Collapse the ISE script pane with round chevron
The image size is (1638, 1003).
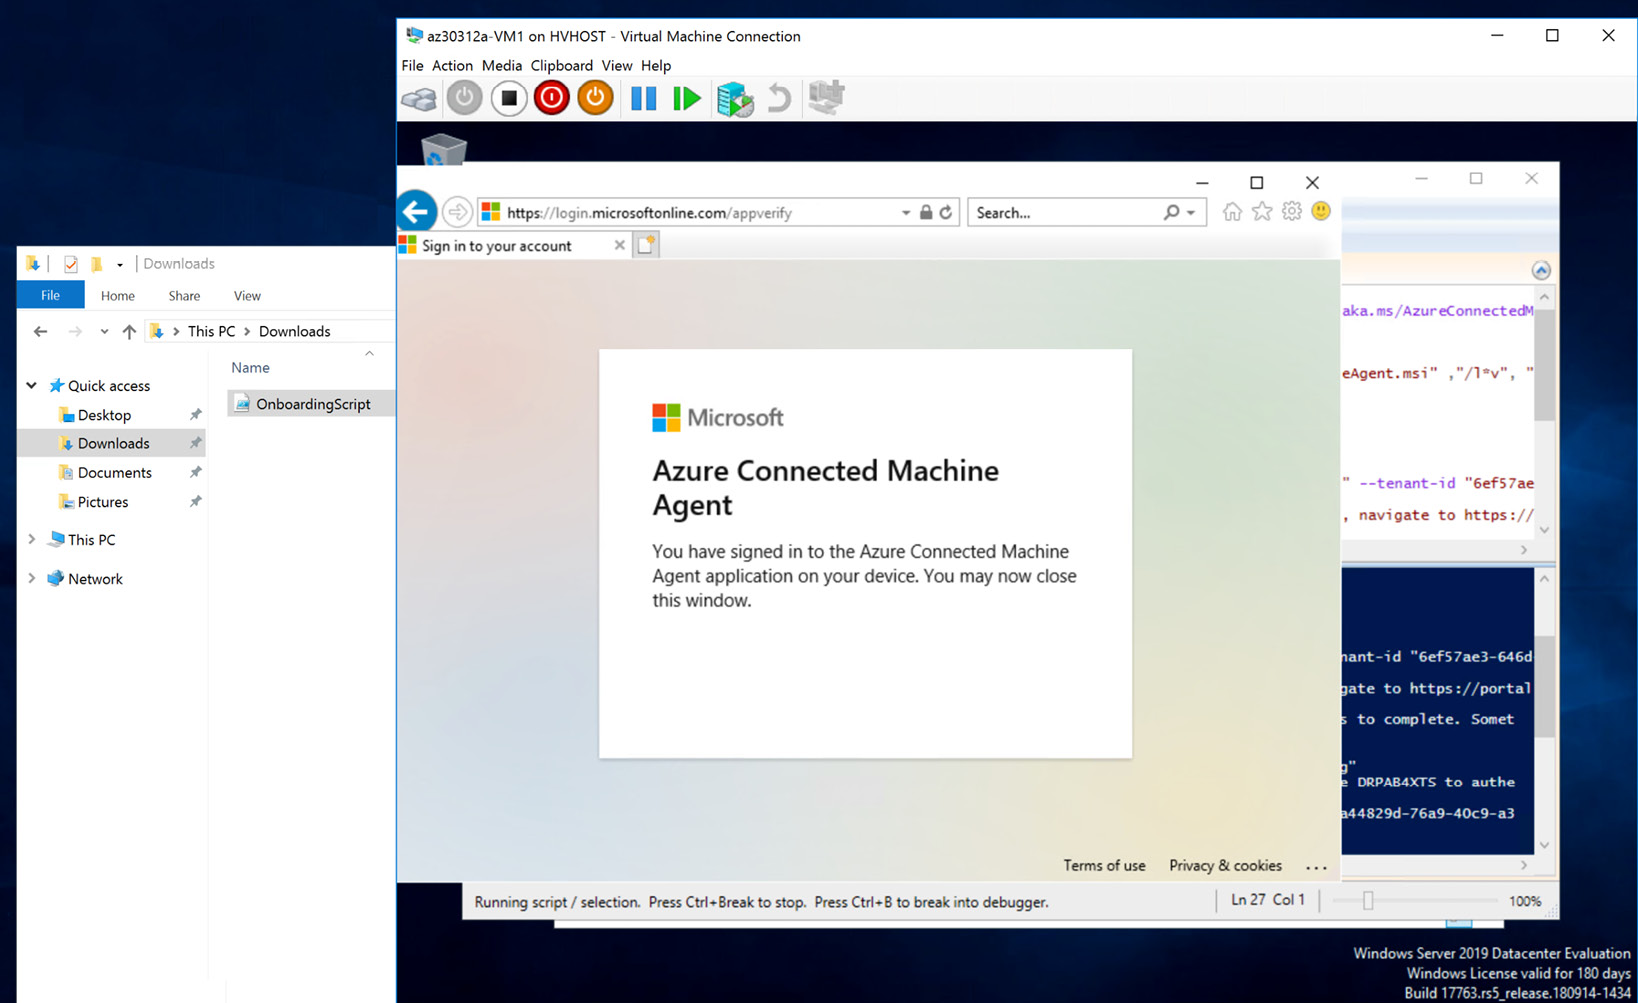[1541, 270]
